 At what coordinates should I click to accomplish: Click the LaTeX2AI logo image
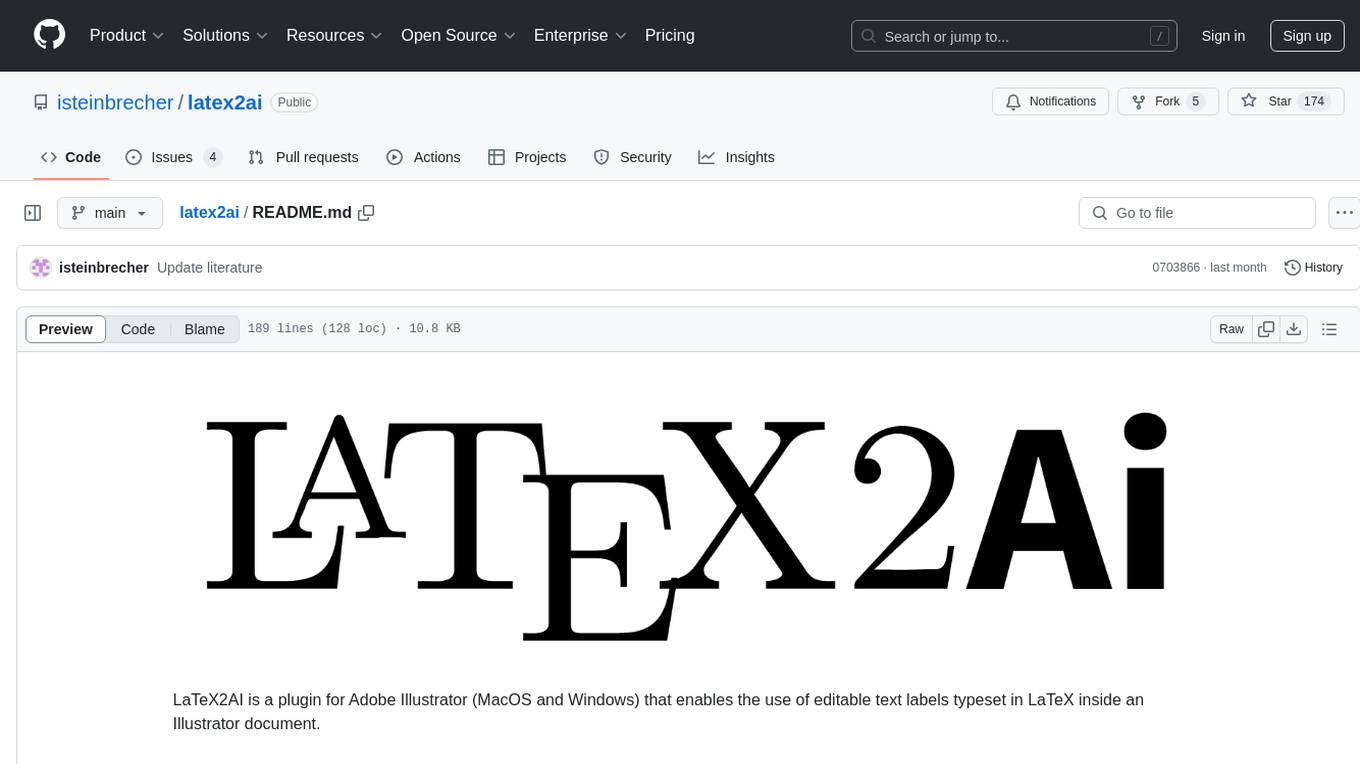[x=686, y=527]
